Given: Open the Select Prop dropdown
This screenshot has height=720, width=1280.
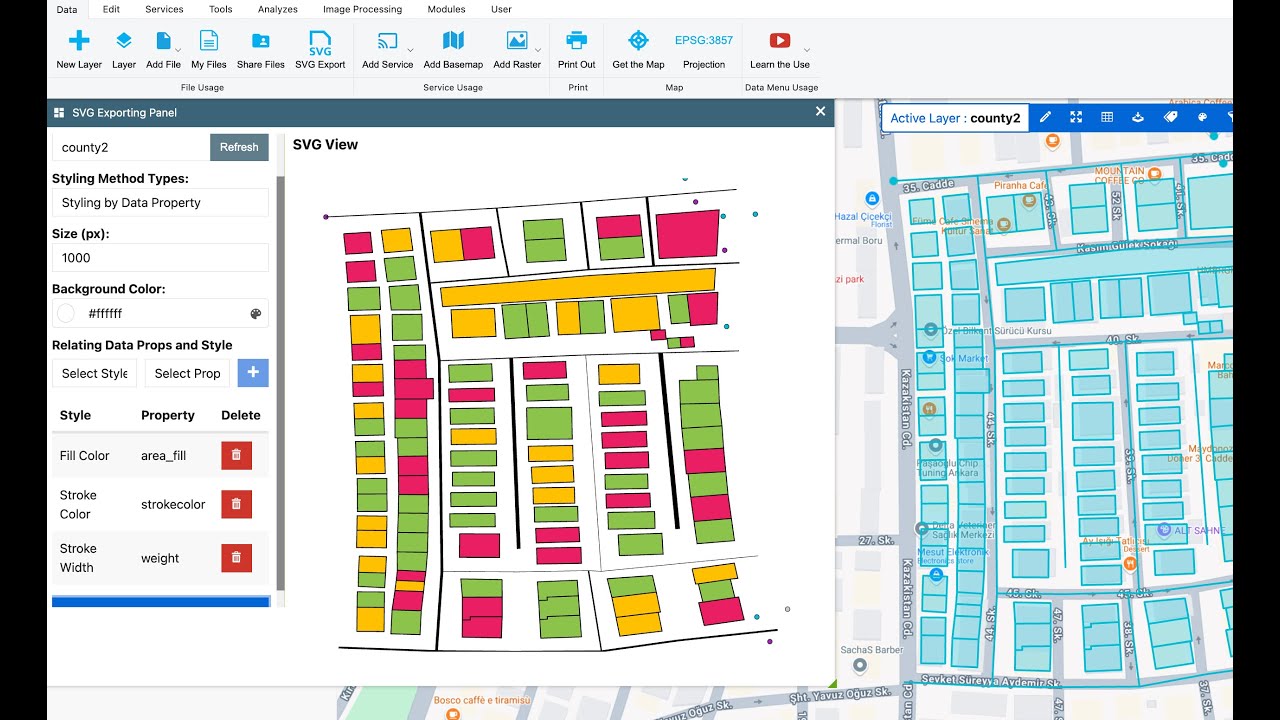Looking at the screenshot, I should point(187,373).
